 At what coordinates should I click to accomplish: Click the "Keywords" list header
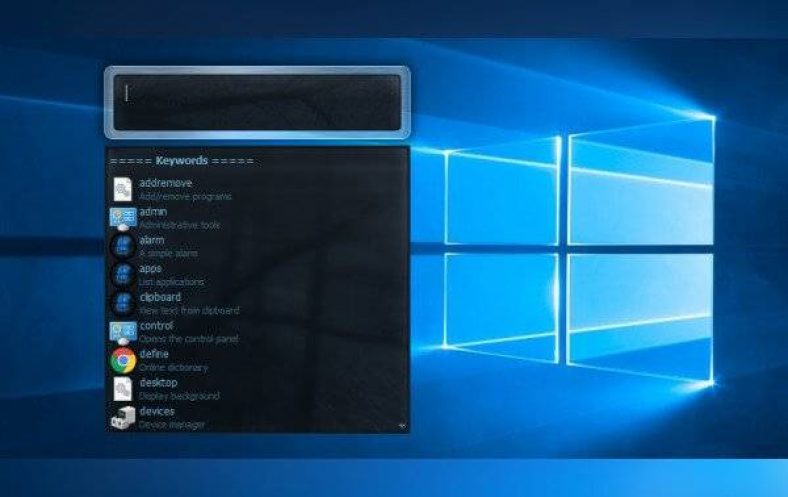coord(181,161)
